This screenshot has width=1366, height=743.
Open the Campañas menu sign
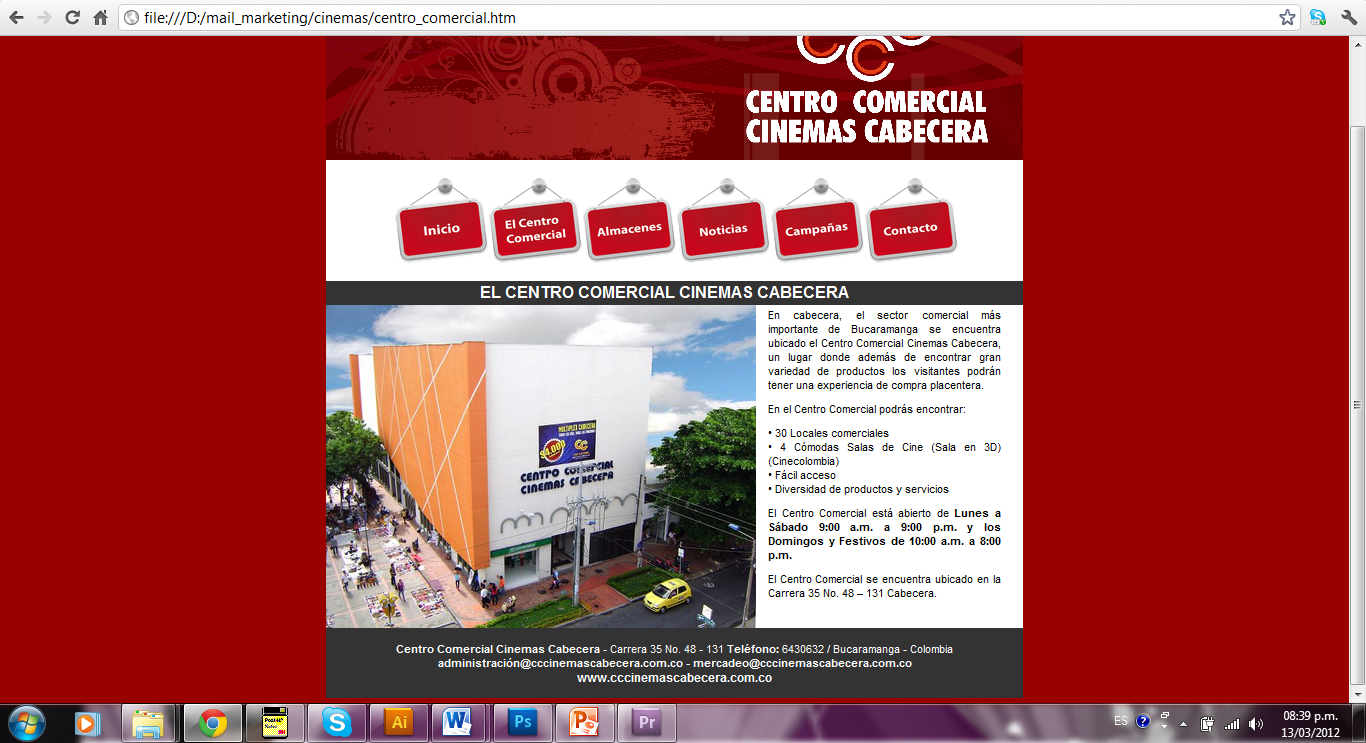(x=817, y=228)
